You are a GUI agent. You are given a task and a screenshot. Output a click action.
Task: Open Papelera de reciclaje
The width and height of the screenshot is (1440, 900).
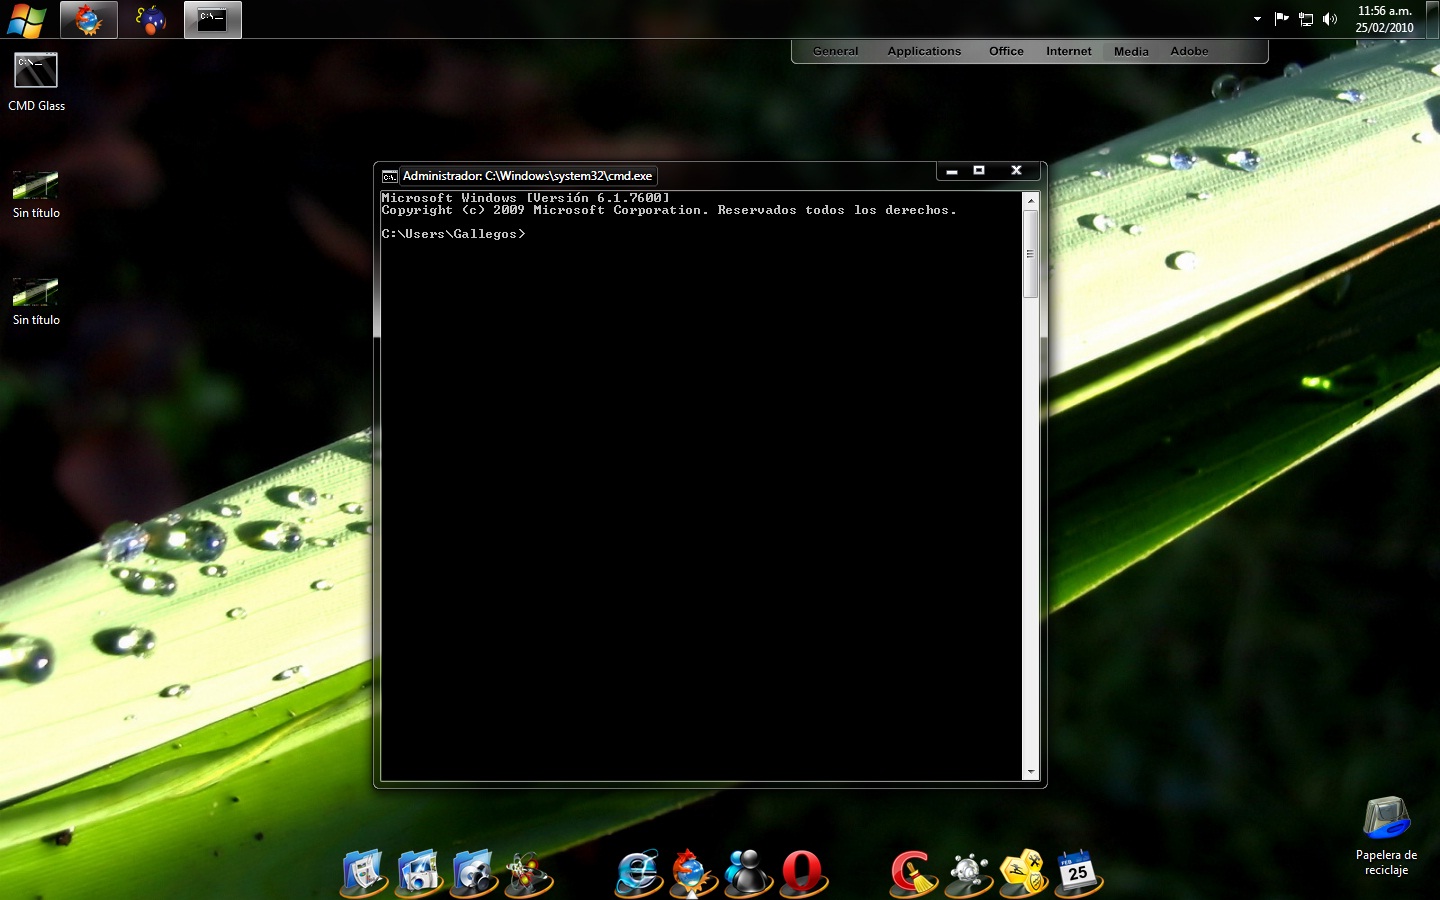click(1386, 836)
